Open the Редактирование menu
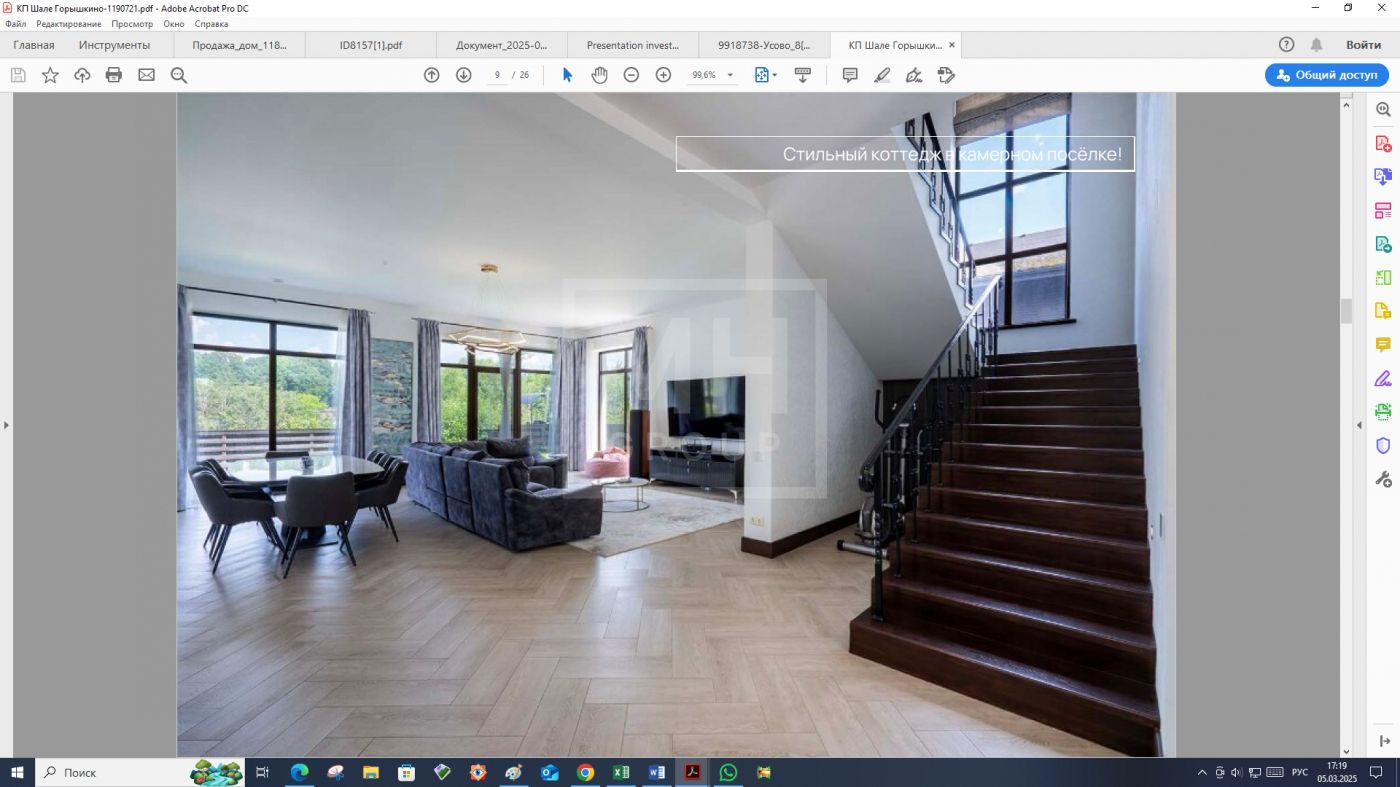Screen dimensions: 1400x787 point(68,24)
